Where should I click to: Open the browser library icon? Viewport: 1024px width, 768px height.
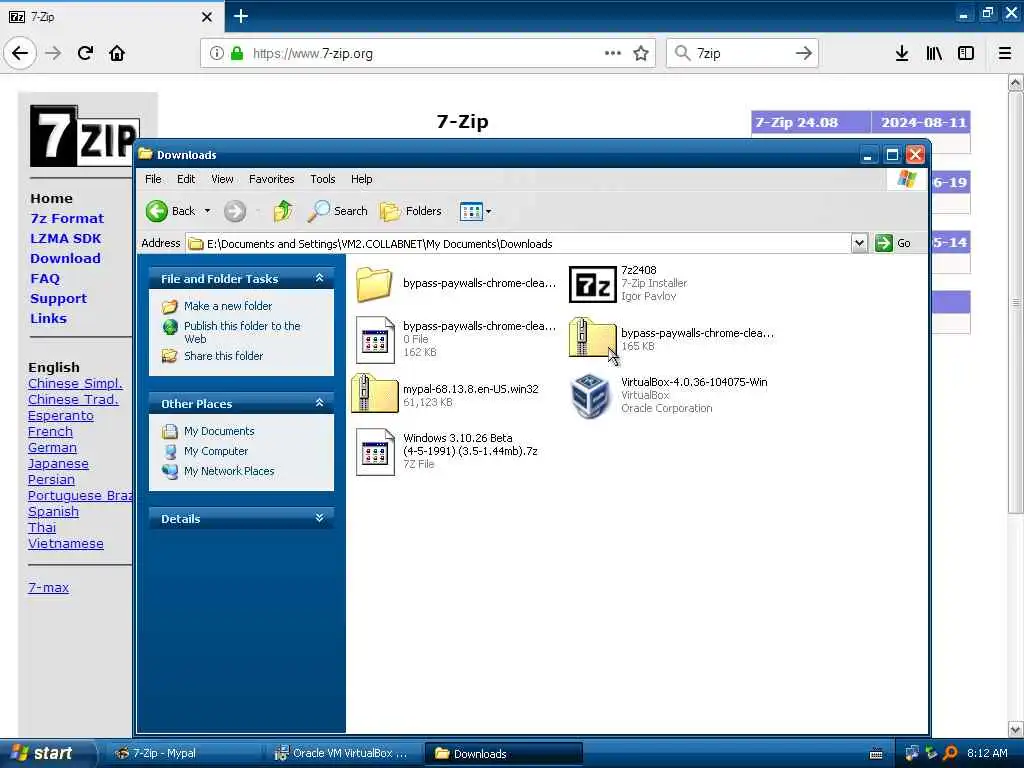934,53
